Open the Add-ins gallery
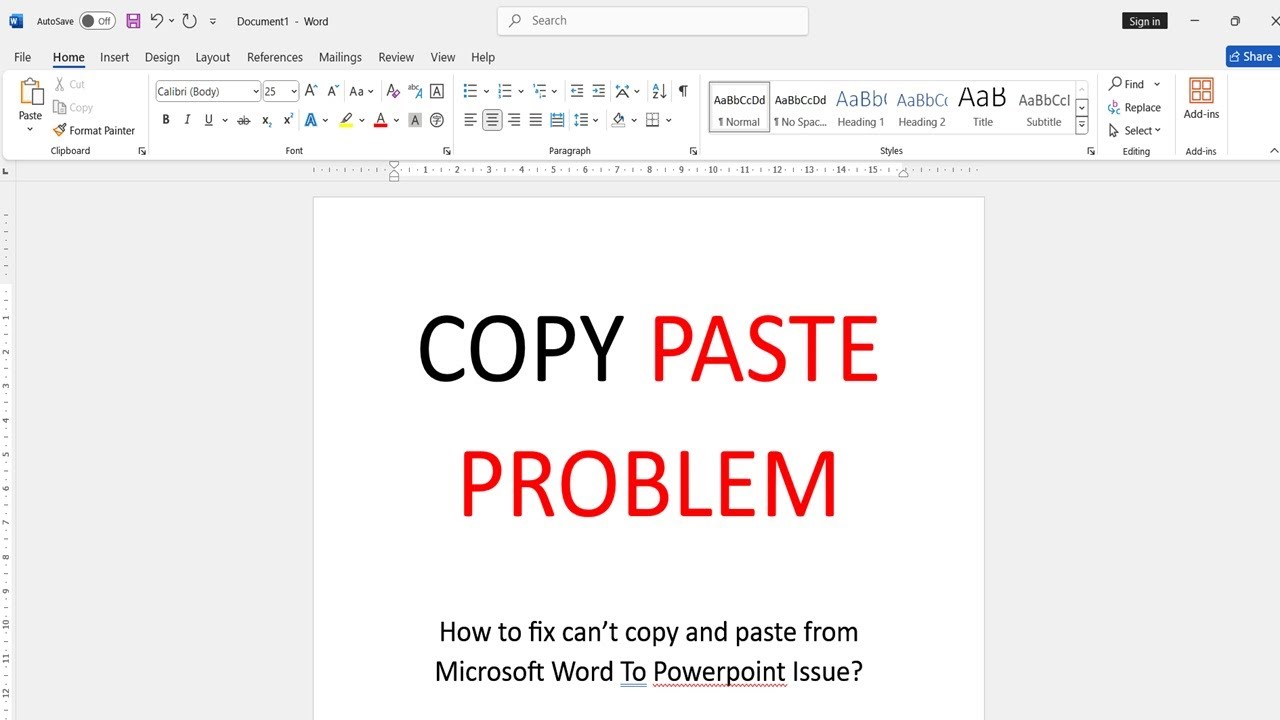 1201,98
